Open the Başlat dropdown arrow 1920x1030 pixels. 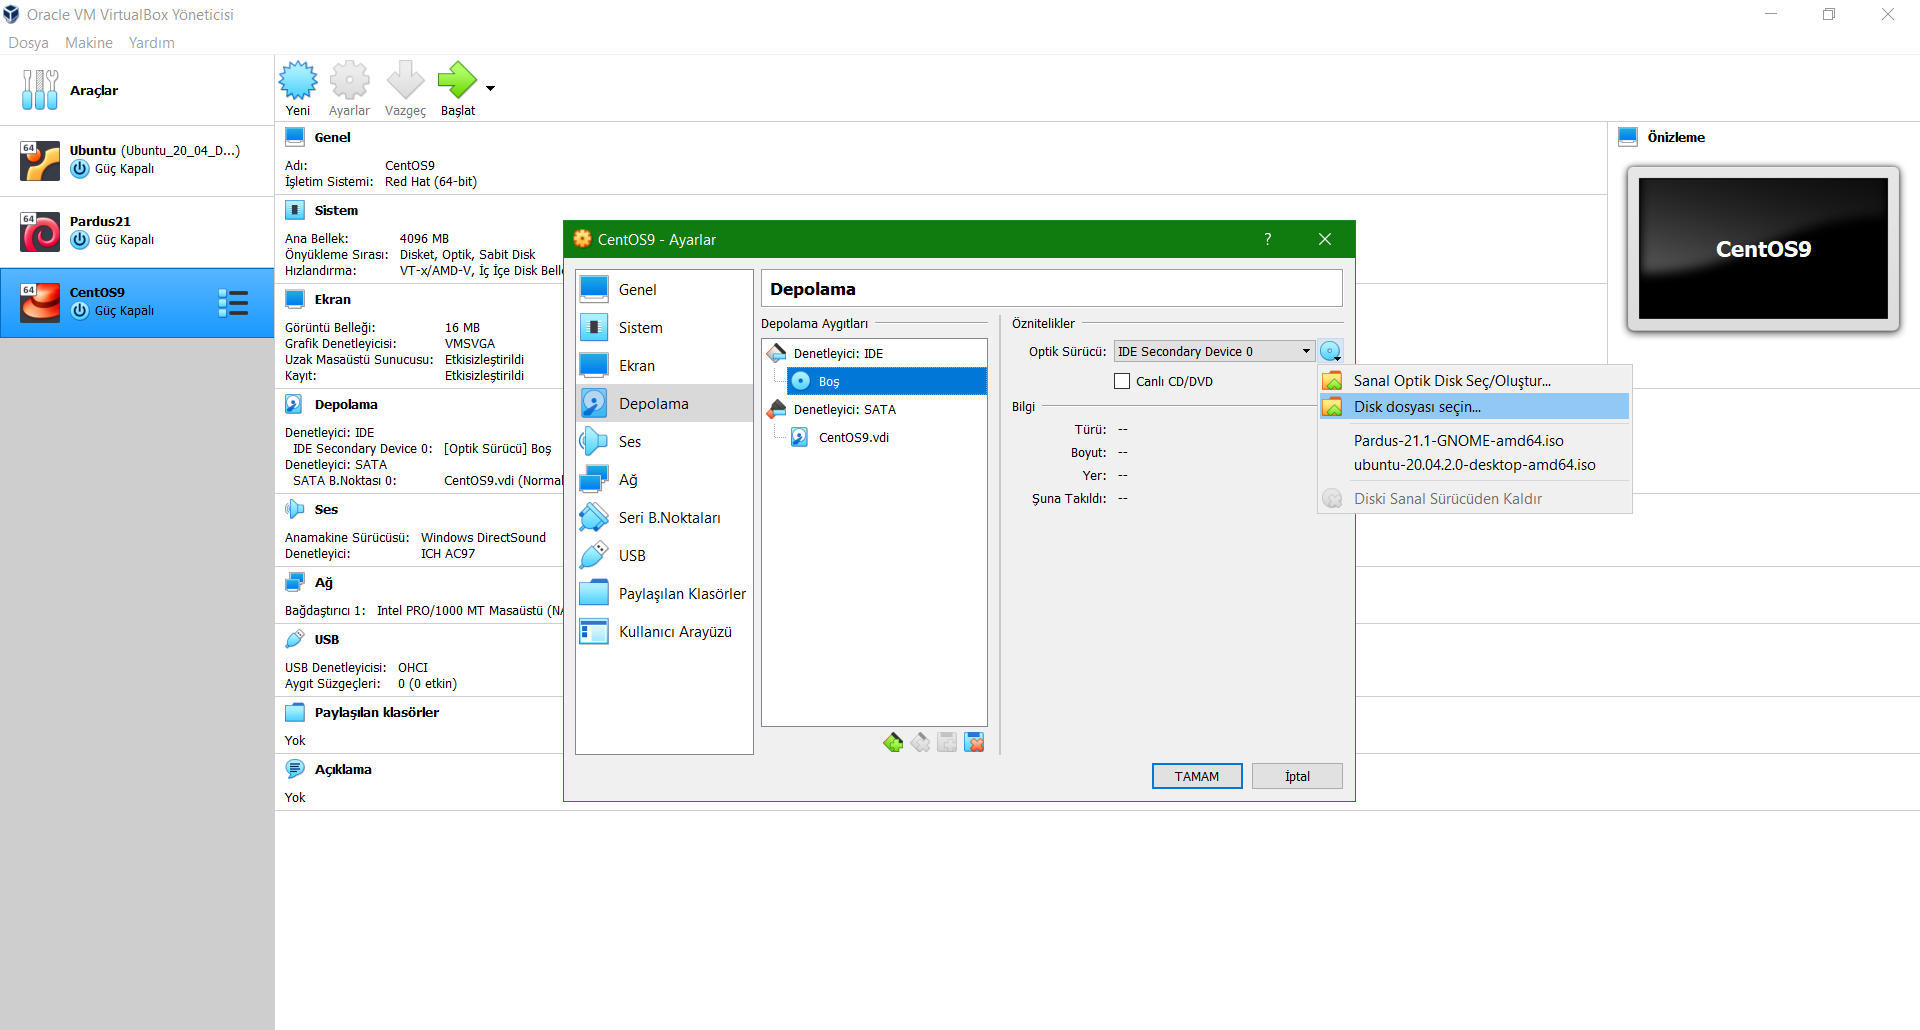pos(490,89)
